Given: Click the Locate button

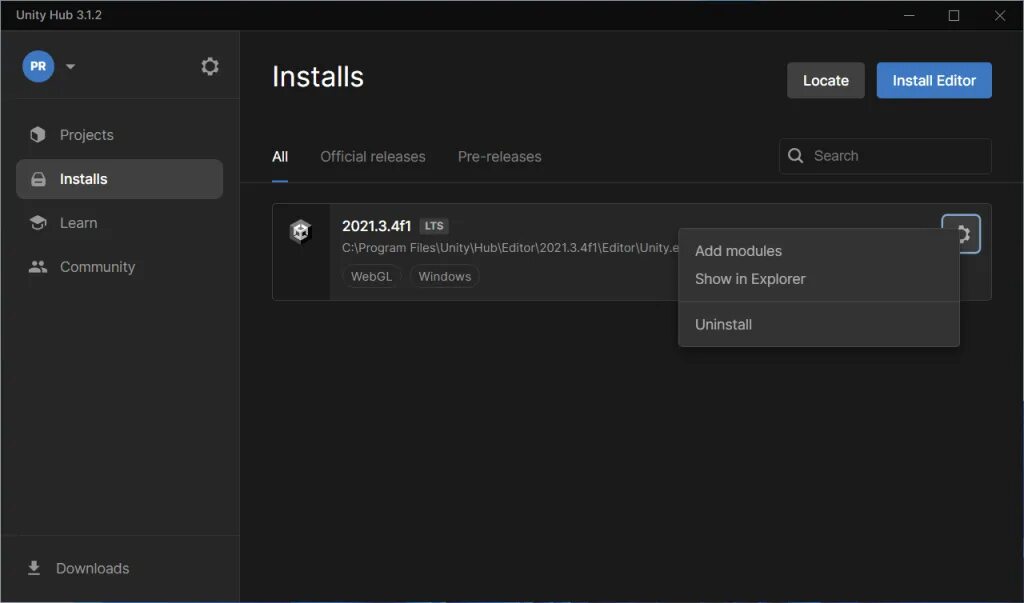Looking at the screenshot, I should coord(825,80).
